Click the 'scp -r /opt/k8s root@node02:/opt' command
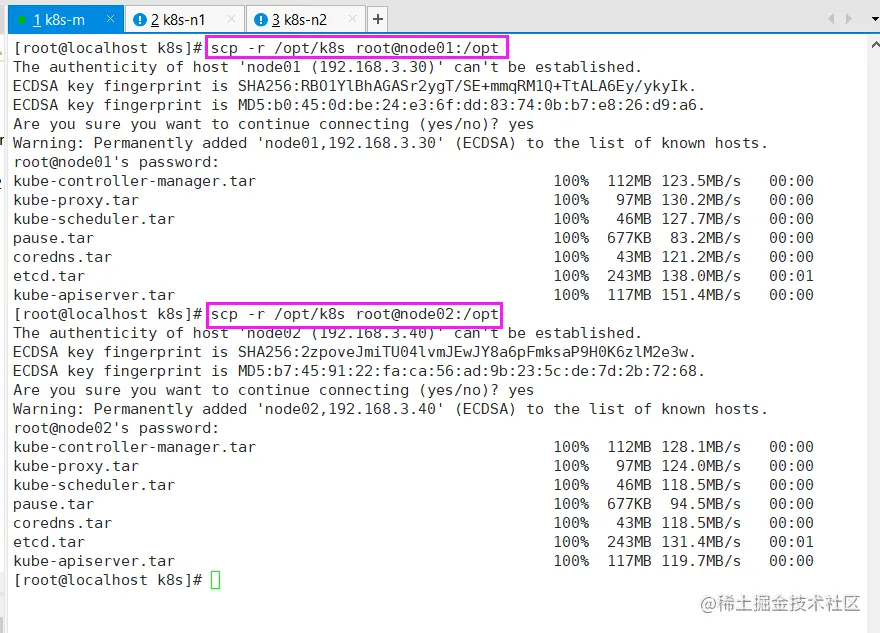Screen dimensions: 880x633 click(355, 314)
